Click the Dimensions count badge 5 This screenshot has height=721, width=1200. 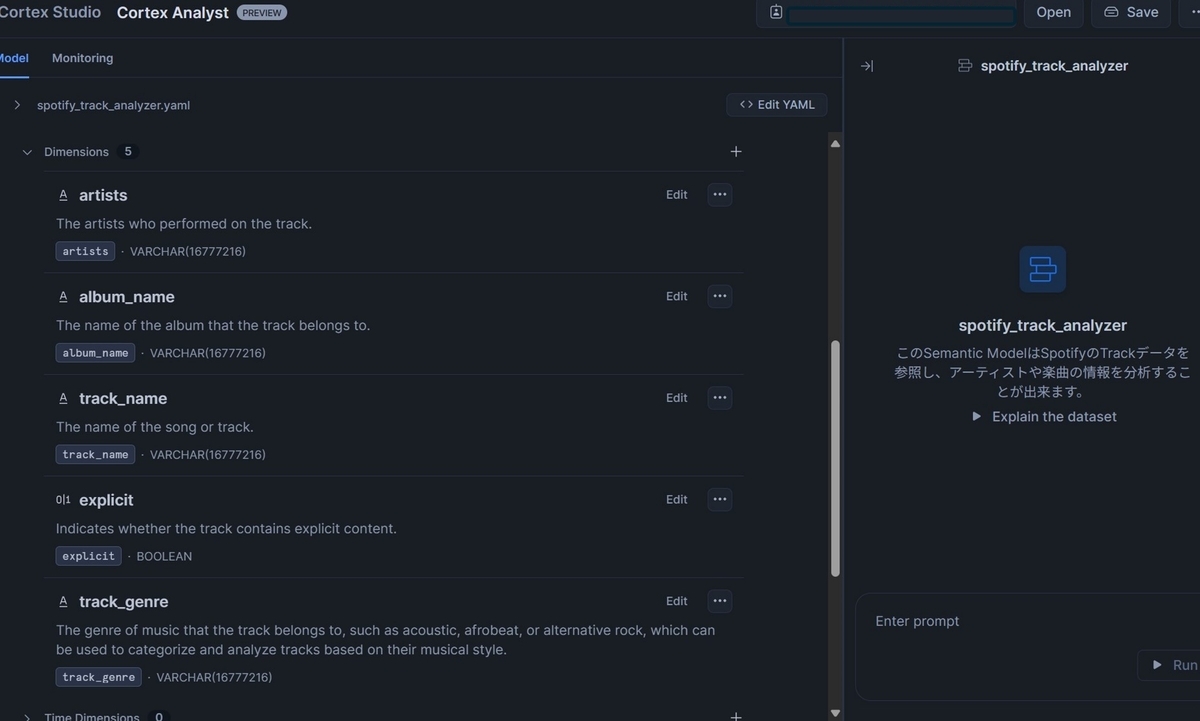127,152
